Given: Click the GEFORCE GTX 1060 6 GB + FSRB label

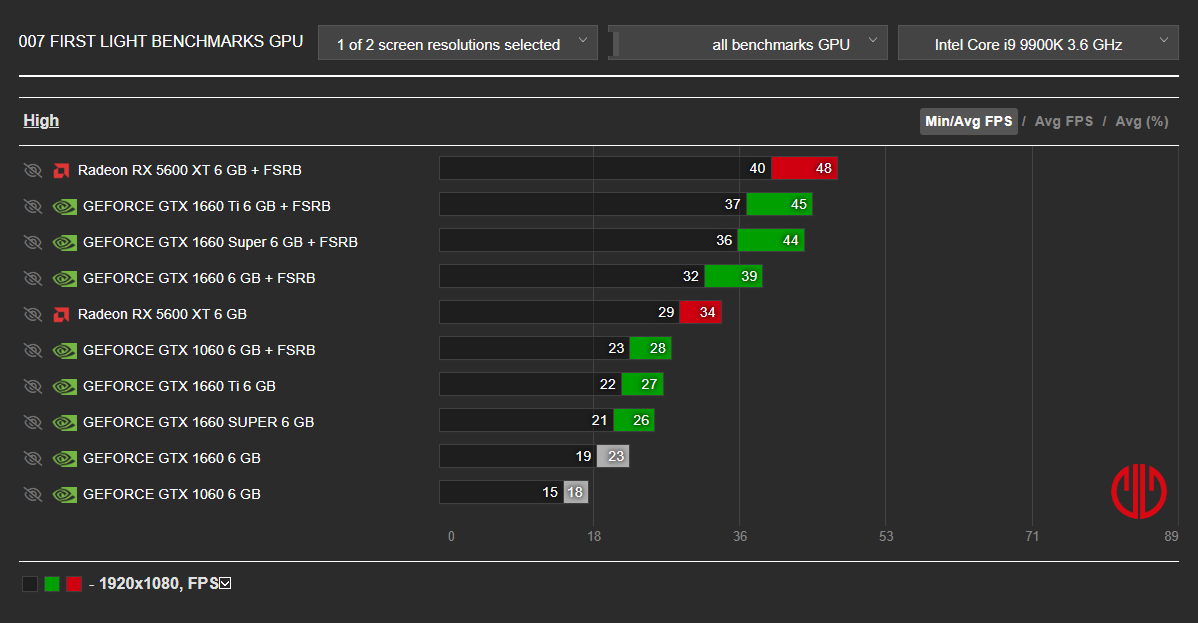Looking at the screenshot, I should click(x=199, y=350).
